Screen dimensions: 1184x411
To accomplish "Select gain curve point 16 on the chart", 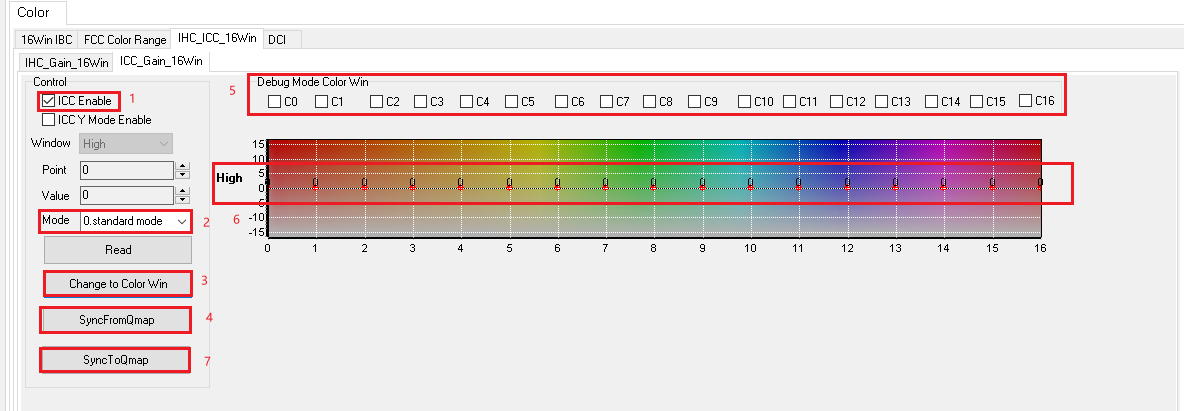I will (1041, 186).
